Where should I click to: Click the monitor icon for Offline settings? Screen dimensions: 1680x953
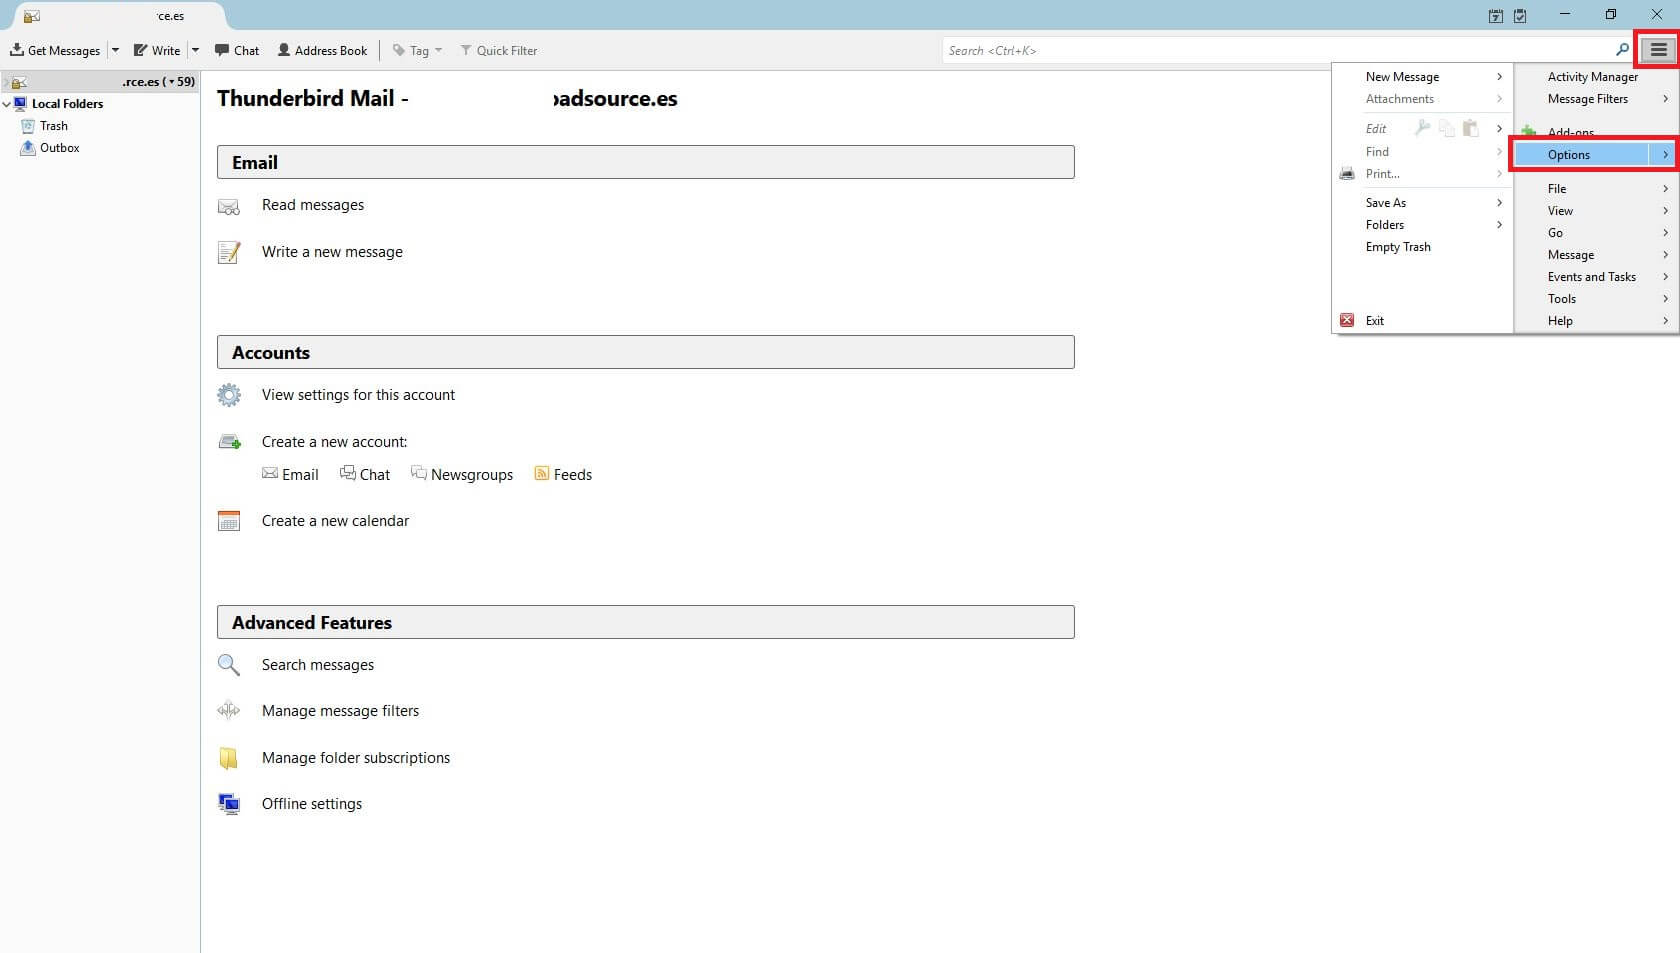point(229,804)
